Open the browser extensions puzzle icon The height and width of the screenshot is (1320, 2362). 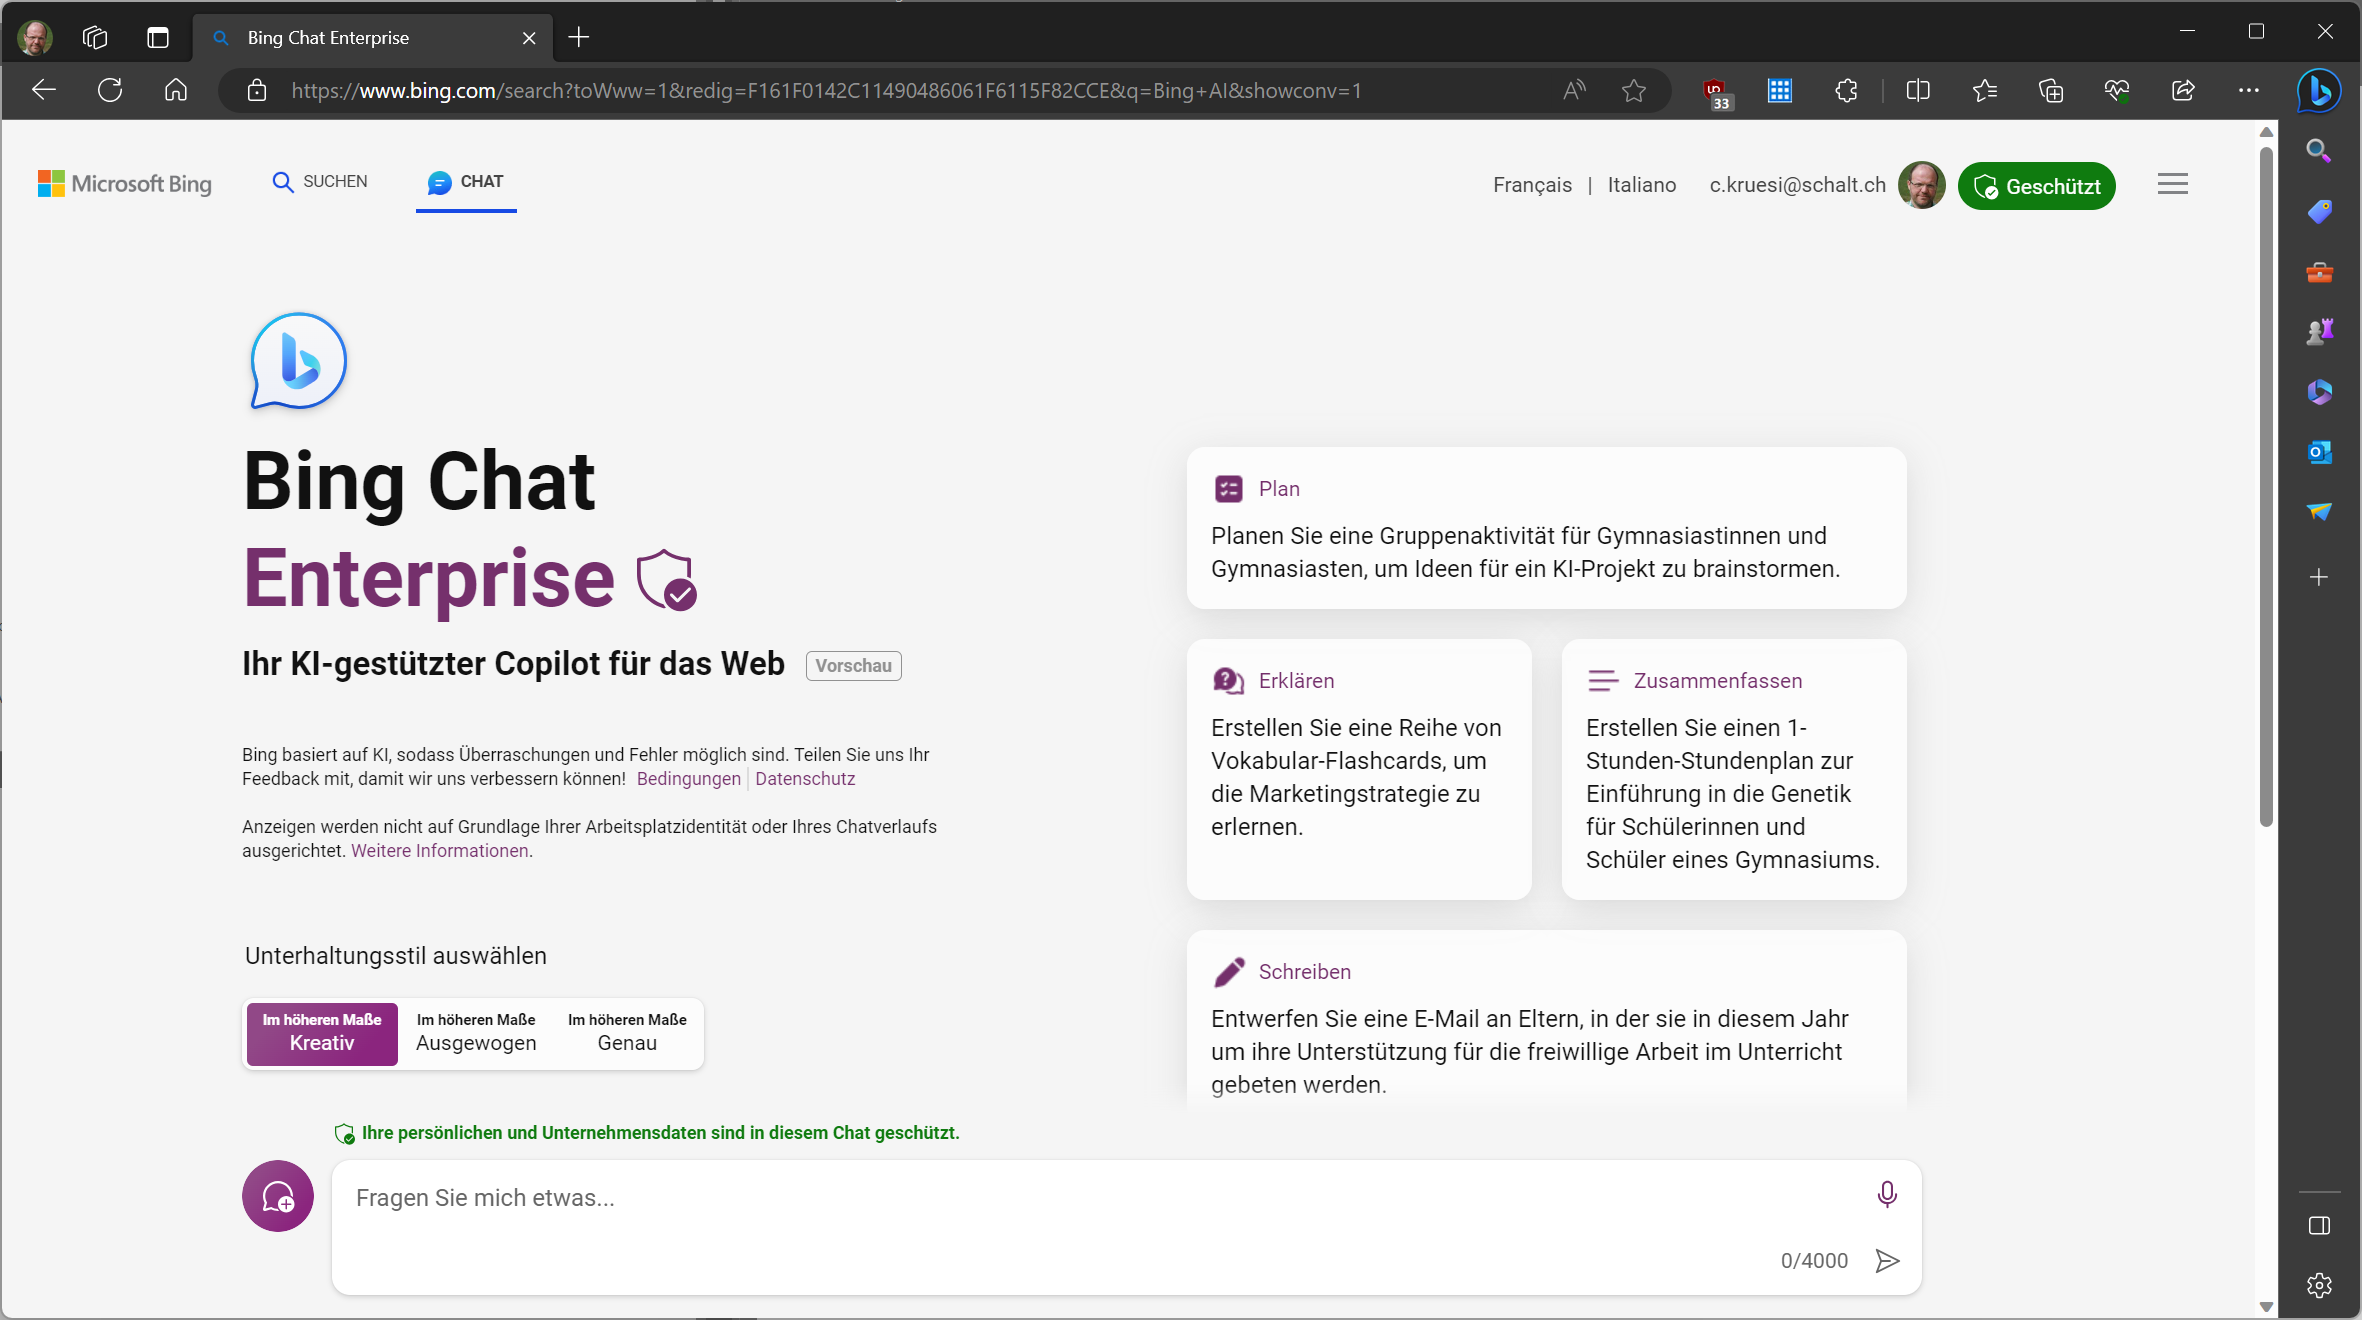1846,91
